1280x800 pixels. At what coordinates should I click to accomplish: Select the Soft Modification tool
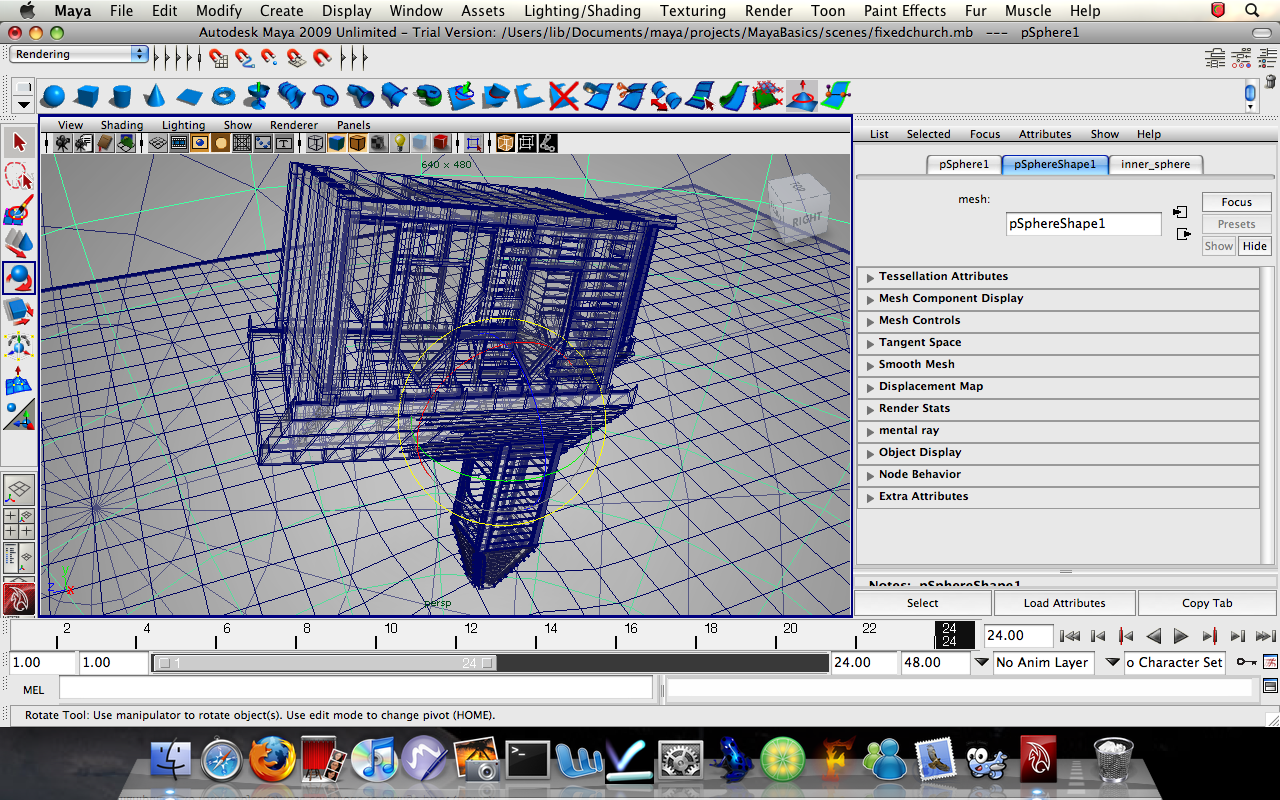point(19,380)
